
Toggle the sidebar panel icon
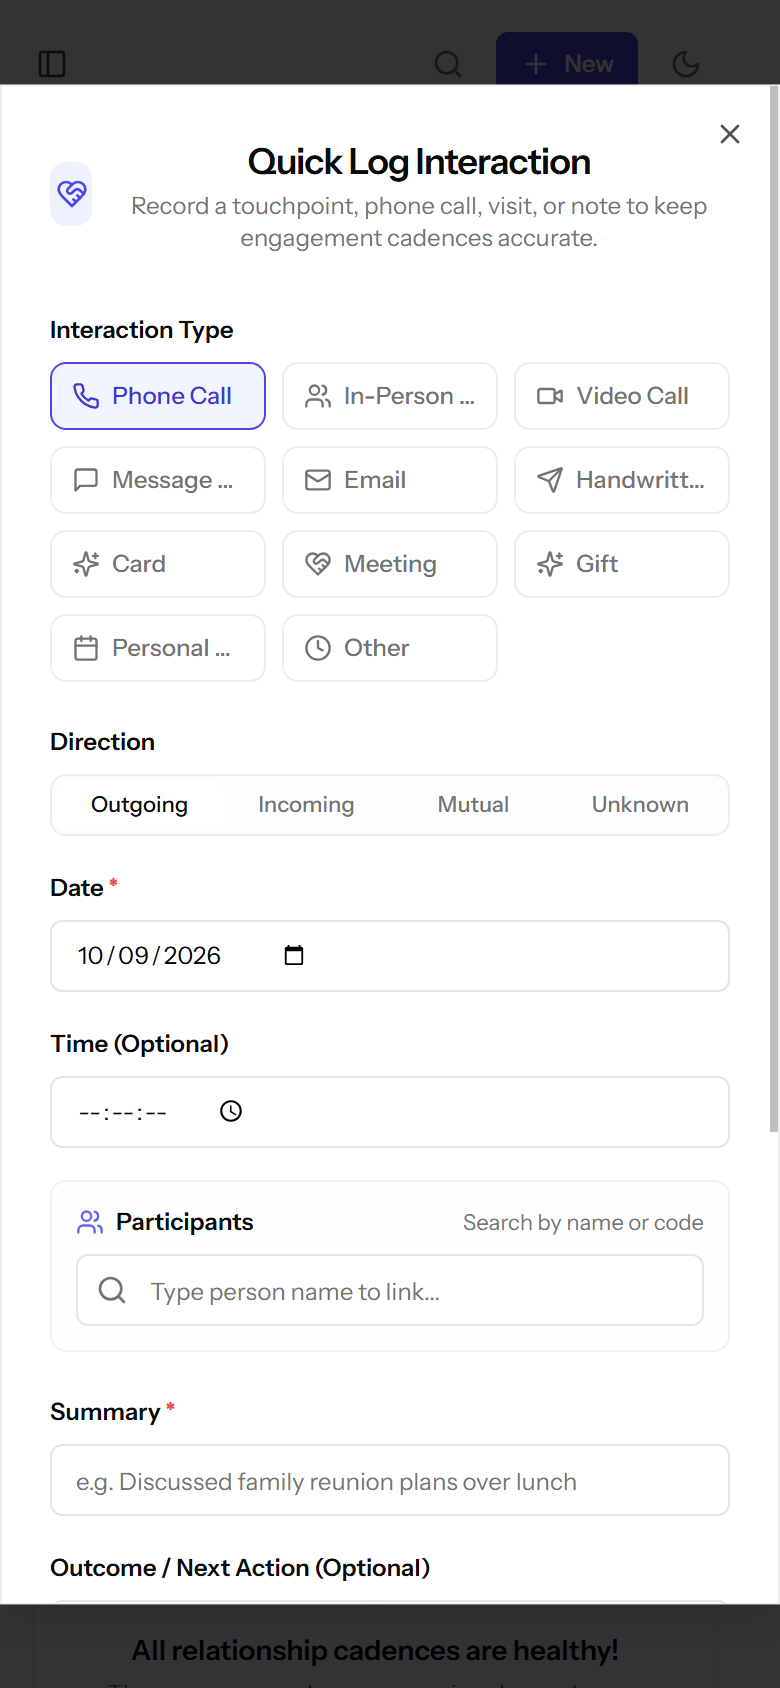[52, 64]
